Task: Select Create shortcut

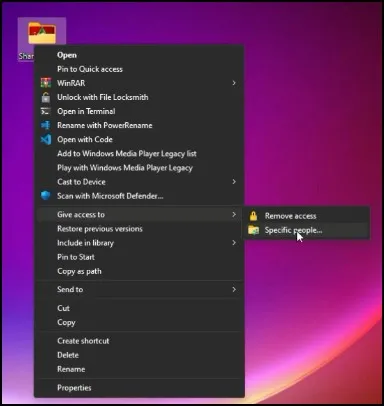Action: 83,341
